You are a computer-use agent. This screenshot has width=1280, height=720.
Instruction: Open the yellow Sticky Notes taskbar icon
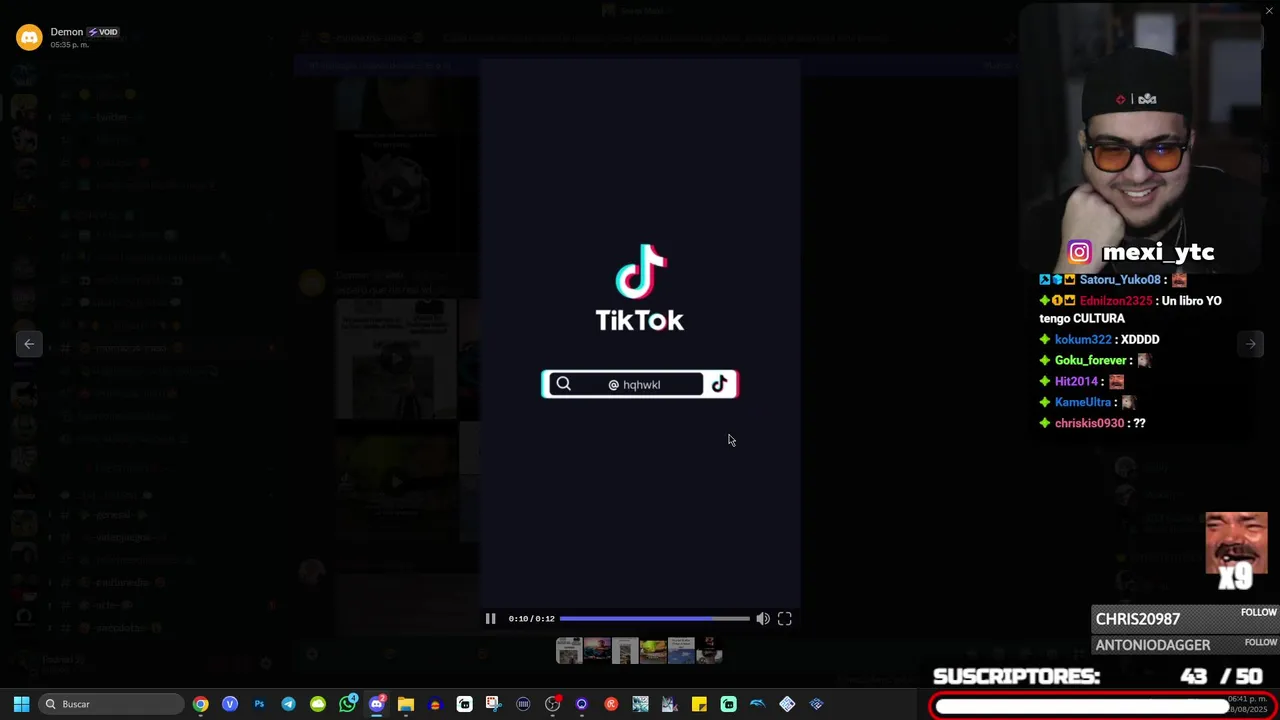[699, 704]
